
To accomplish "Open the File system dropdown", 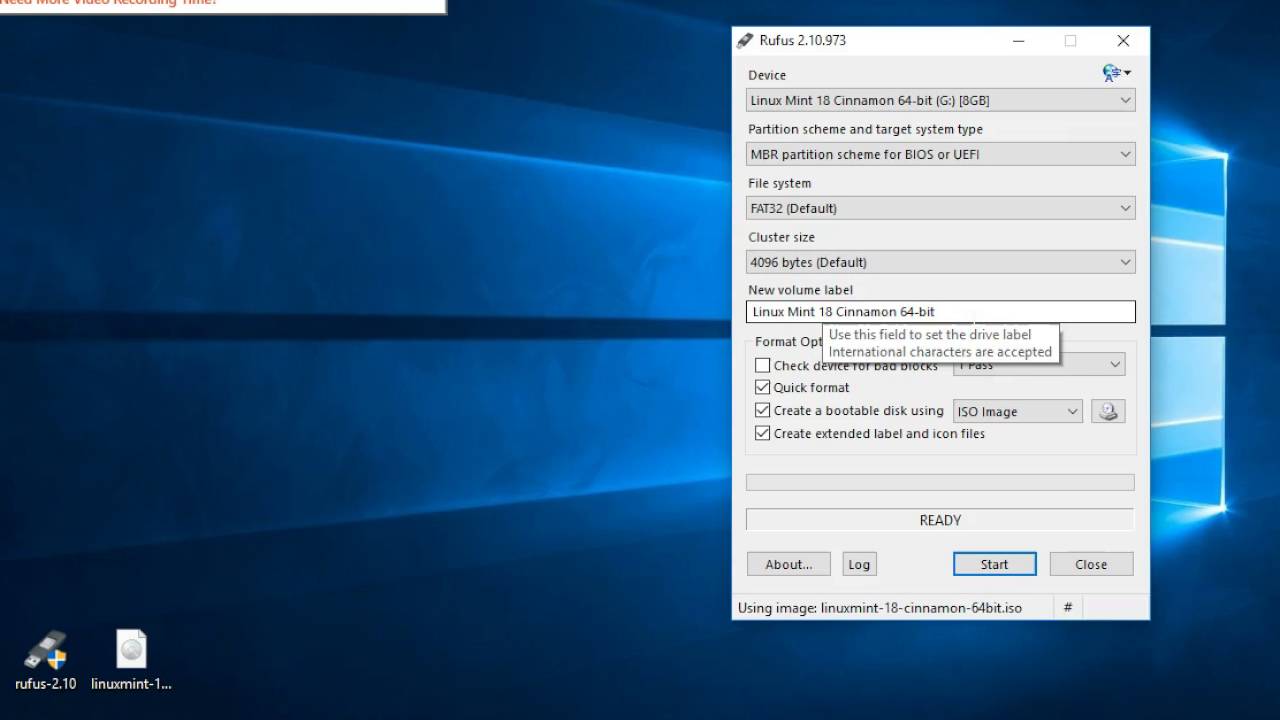I will 941,208.
